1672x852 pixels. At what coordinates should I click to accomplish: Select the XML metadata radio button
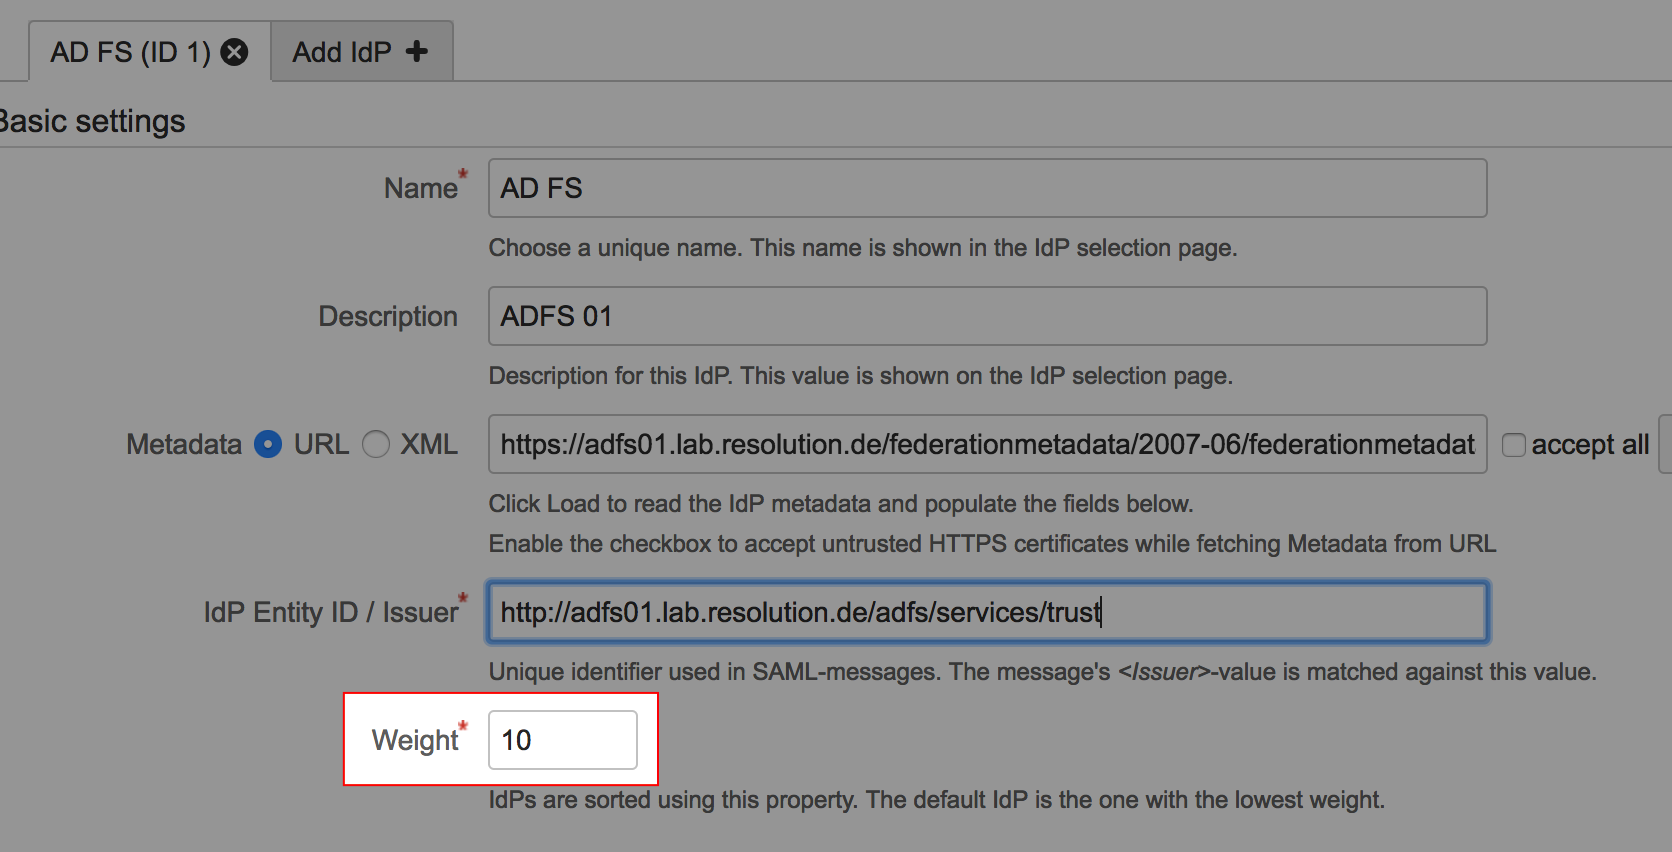pos(376,444)
